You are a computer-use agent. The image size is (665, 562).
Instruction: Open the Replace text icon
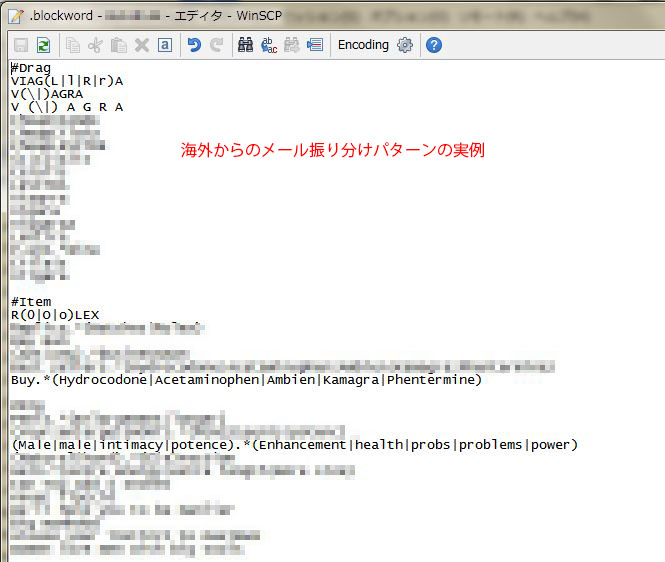[269, 45]
